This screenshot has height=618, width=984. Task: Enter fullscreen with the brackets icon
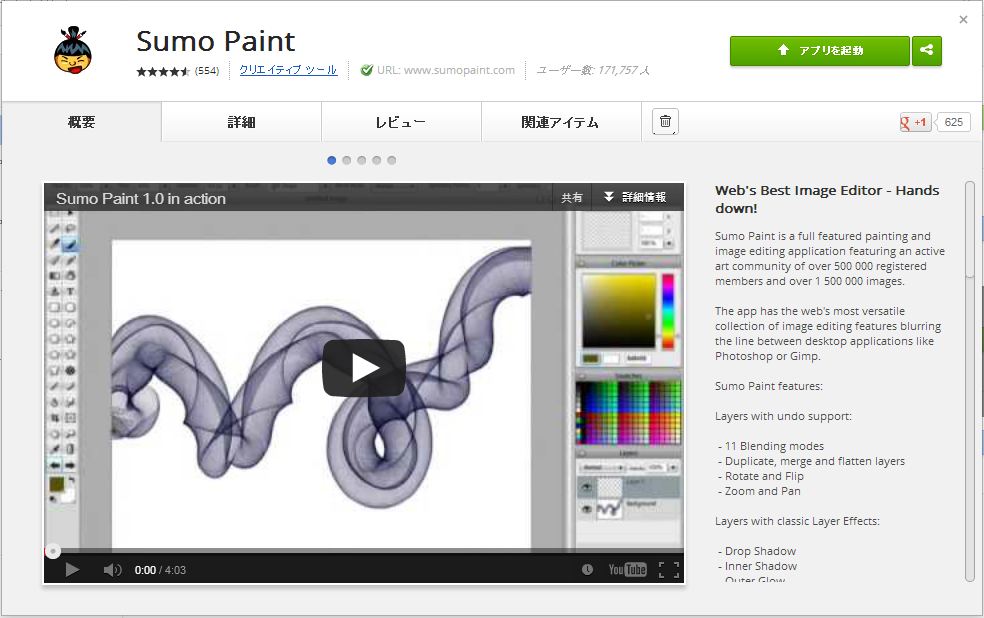pyautogui.click(x=669, y=570)
